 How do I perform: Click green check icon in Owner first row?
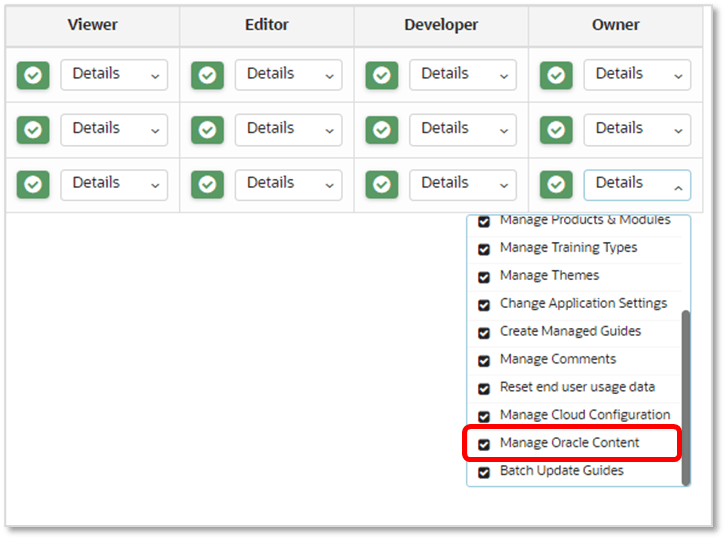click(x=556, y=75)
